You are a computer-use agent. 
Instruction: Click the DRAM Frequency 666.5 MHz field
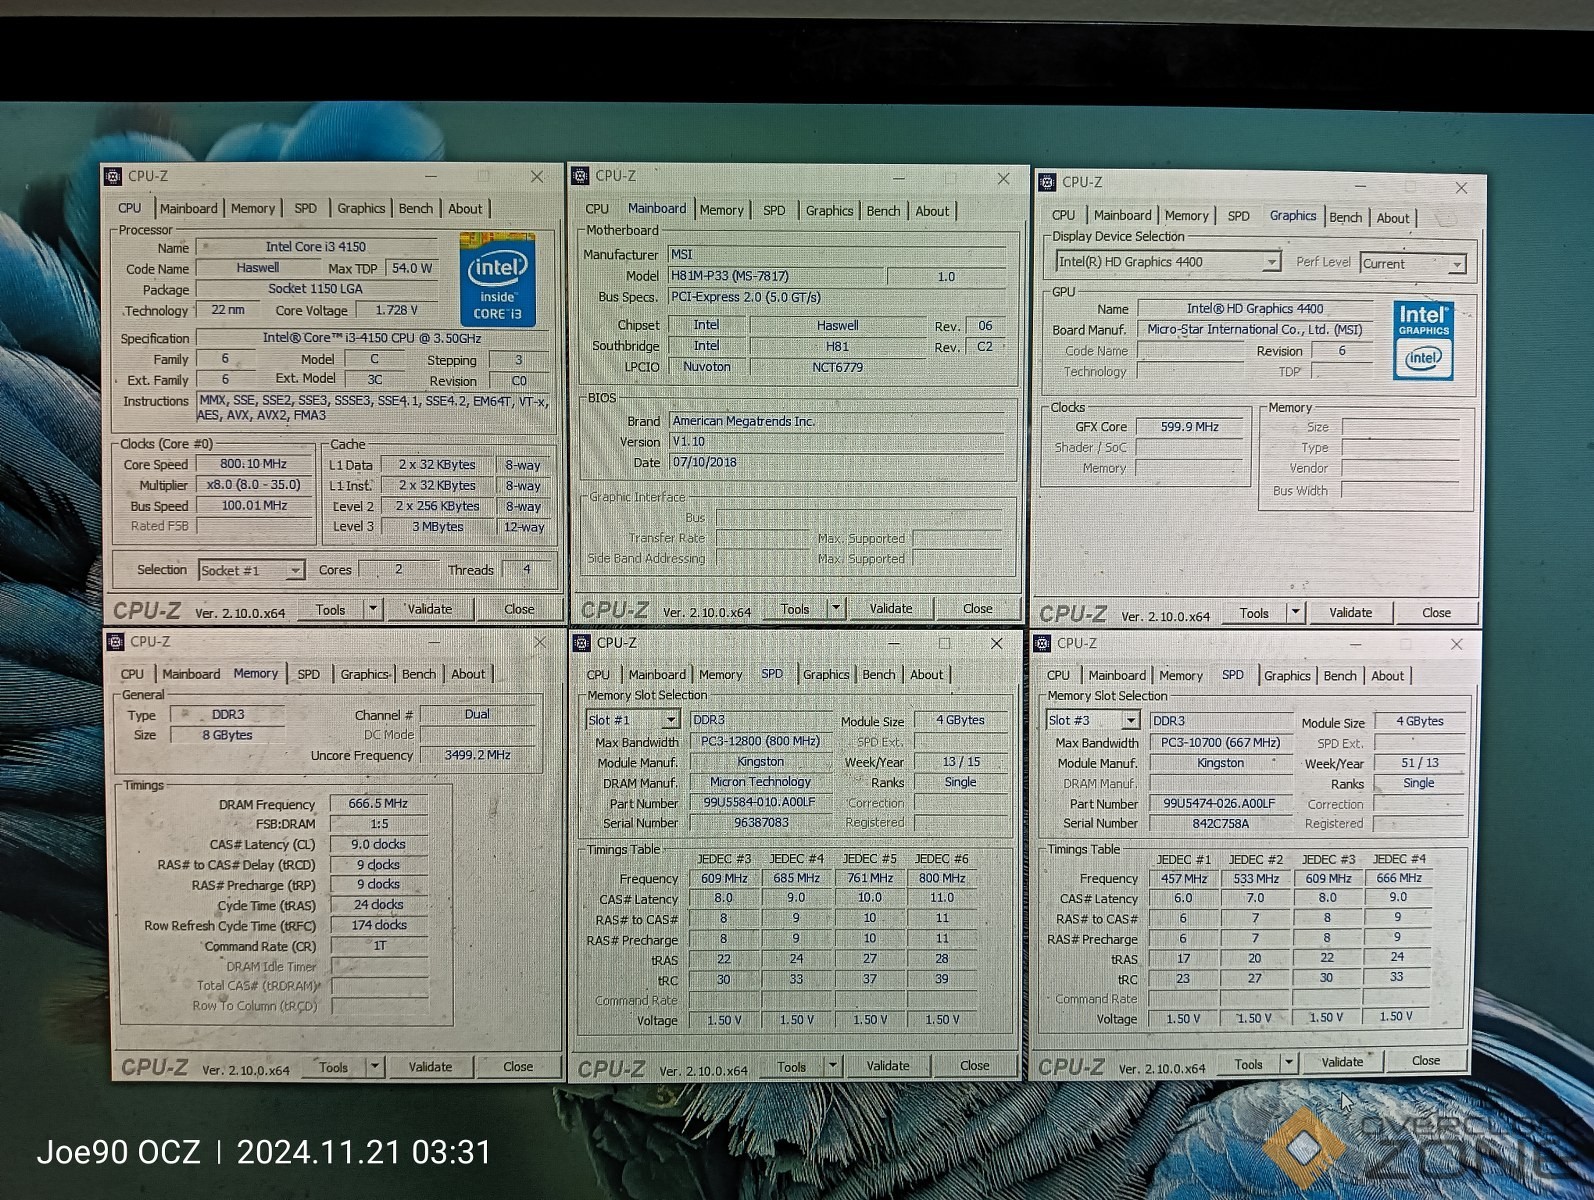pyautogui.click(x=378, y=804)
